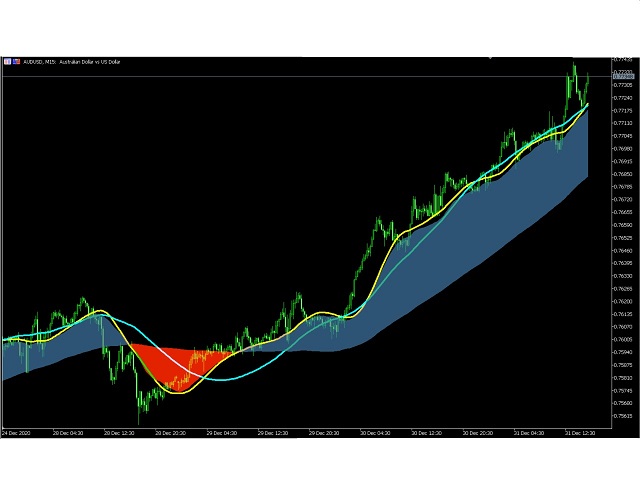Screen dimensions: 640x480
Task: Select the AUDUSD, M15 chart title text
Action: pyautogui.click(x=71, y=62)
